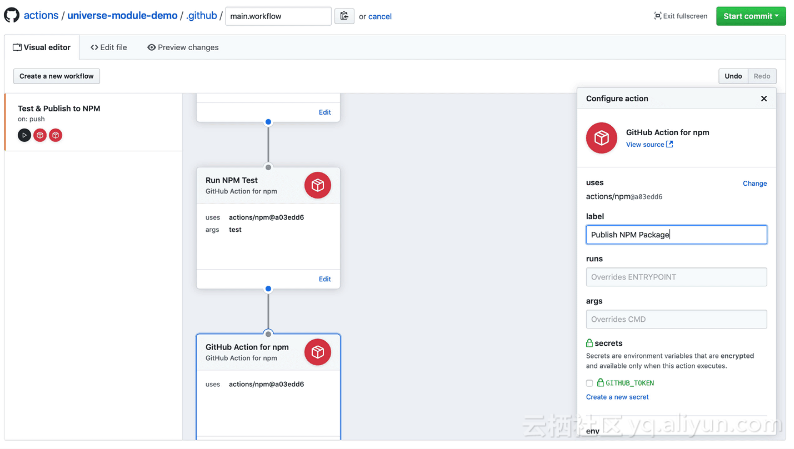Open the .github breadcrumb link
This screenshot has width=794, height=449.
(x=202, y=15)
